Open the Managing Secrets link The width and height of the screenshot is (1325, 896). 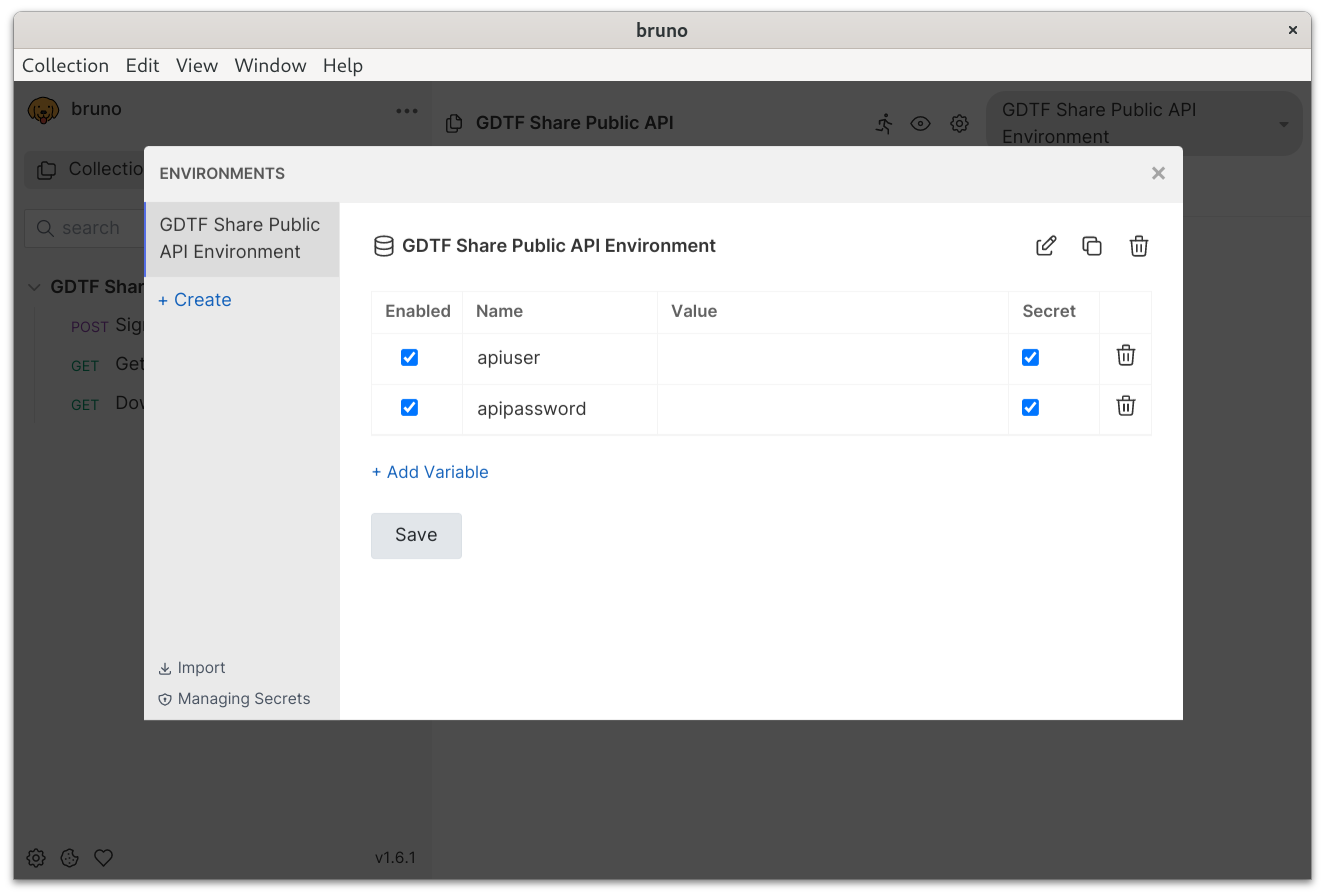pyautogui.click(x=235, y=699)
